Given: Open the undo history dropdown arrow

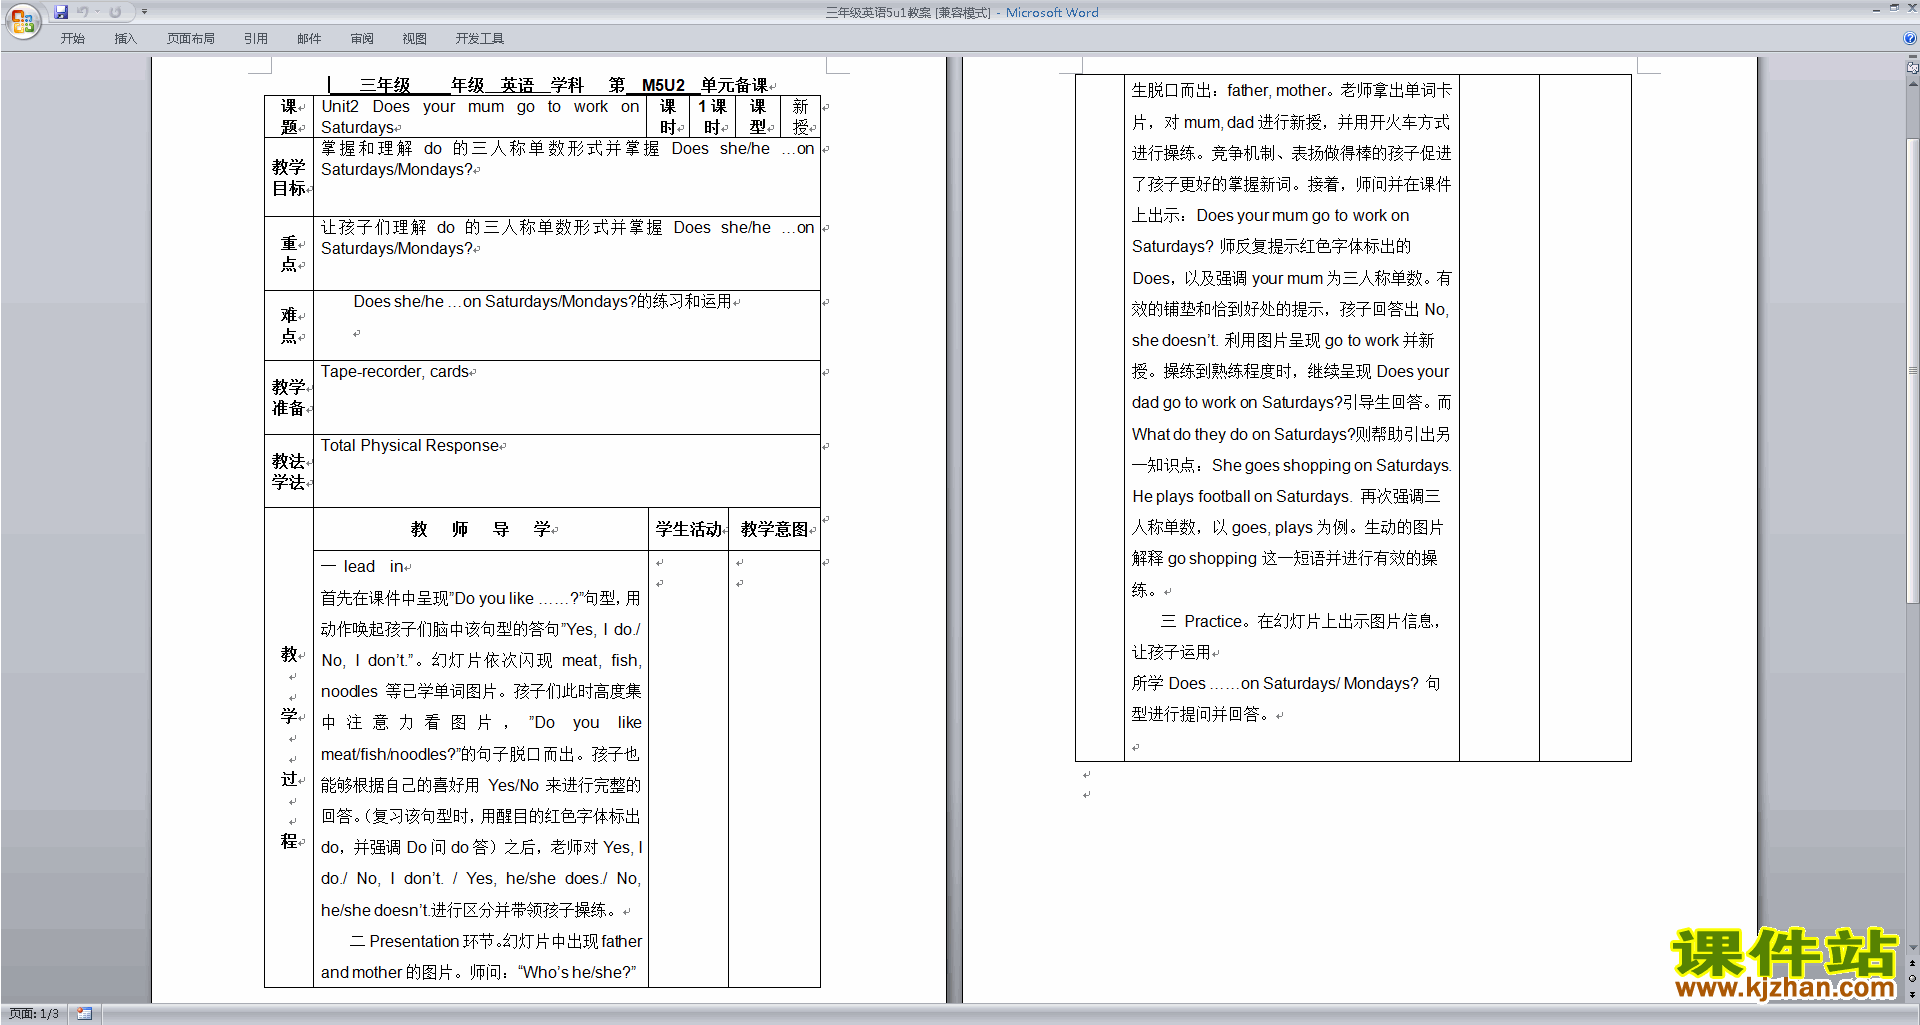Looking at the screenshot, I should pos(98,12).
